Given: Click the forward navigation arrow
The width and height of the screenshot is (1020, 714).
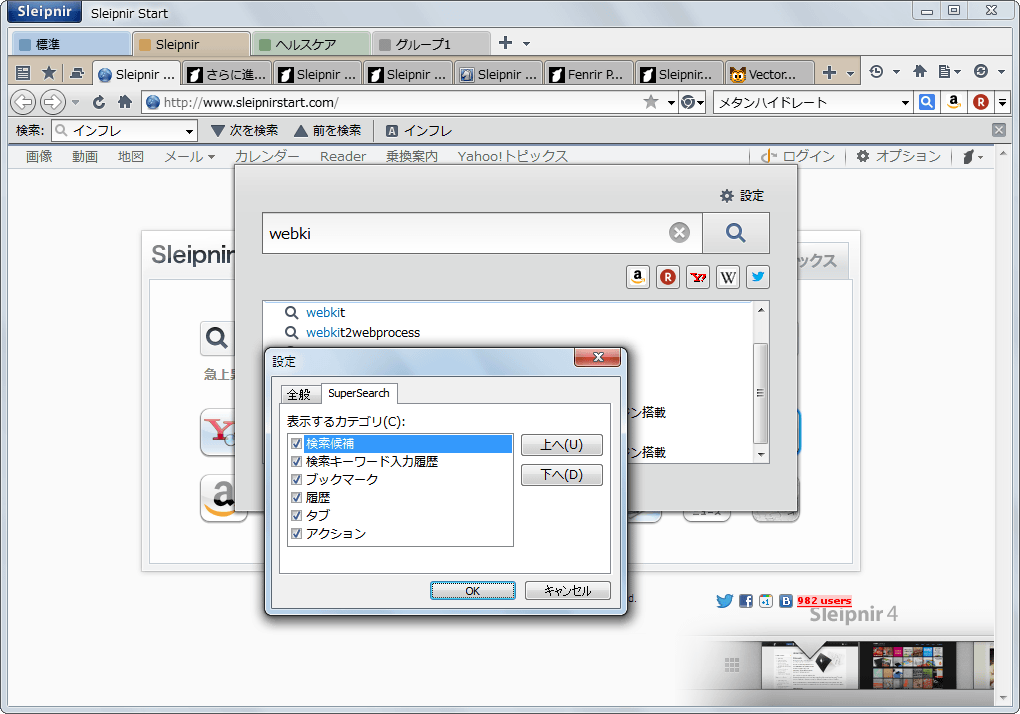Looking at the screenshot, I should click(53, 102).
